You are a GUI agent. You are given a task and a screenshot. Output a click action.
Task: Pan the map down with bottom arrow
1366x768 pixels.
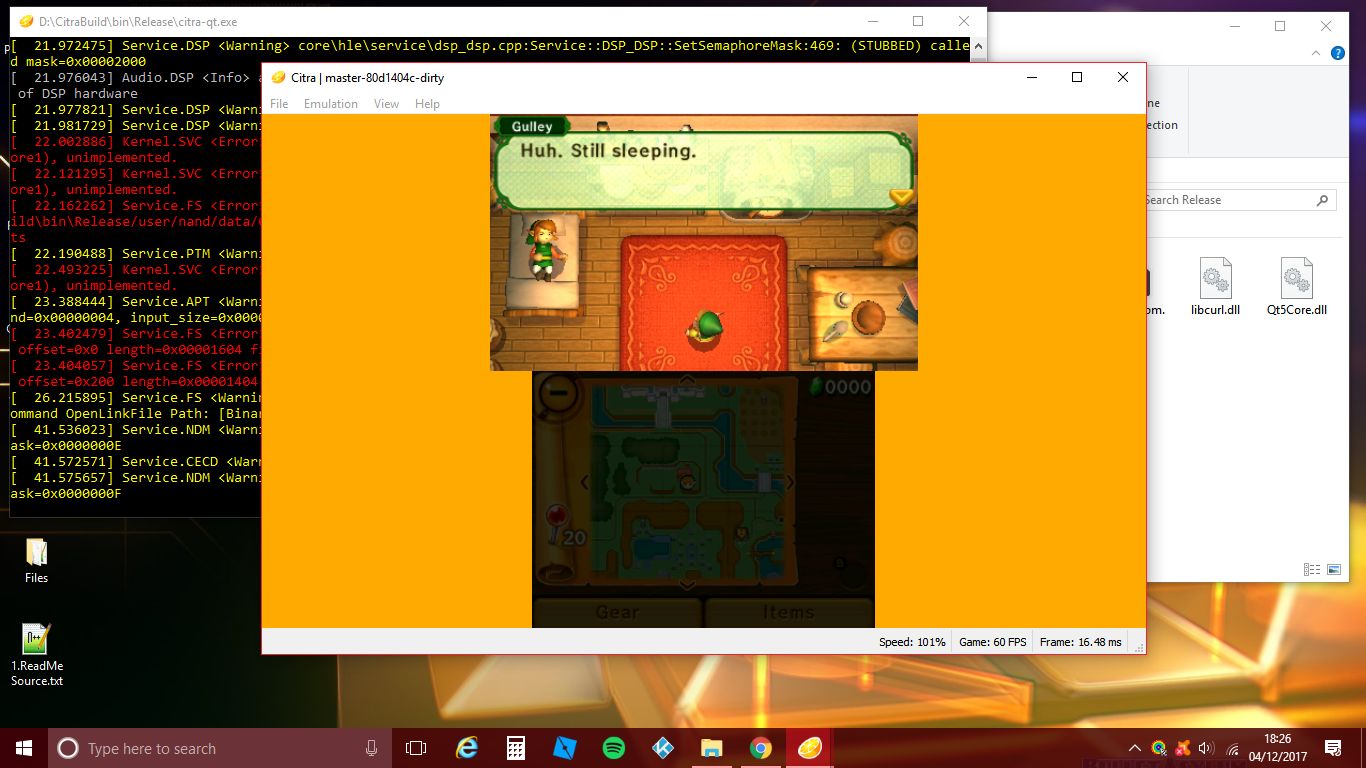pos(687,584)
